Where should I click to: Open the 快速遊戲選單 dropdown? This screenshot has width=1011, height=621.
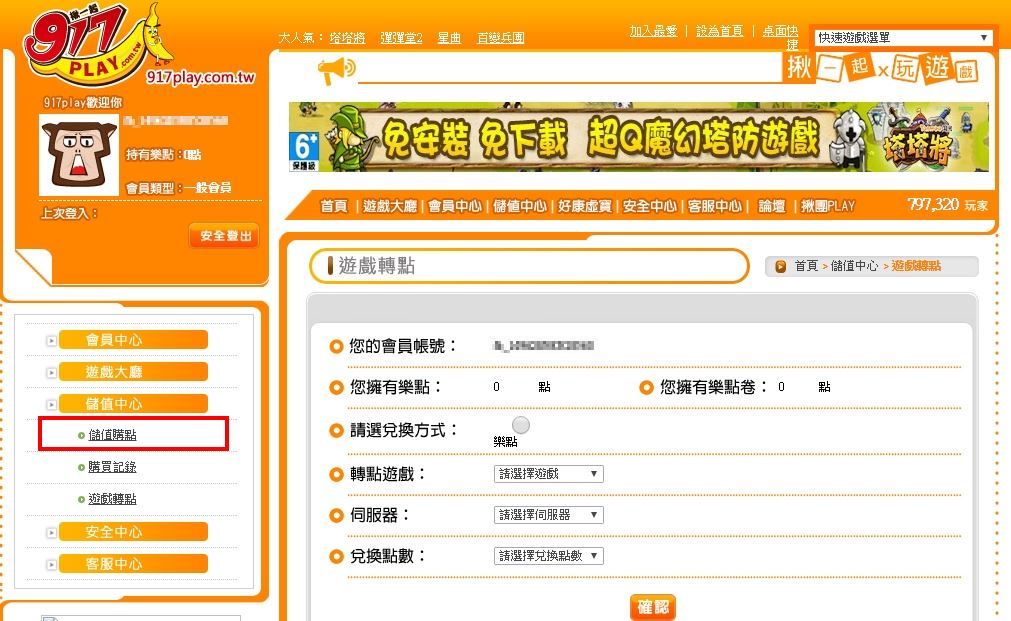coord(903,37)
